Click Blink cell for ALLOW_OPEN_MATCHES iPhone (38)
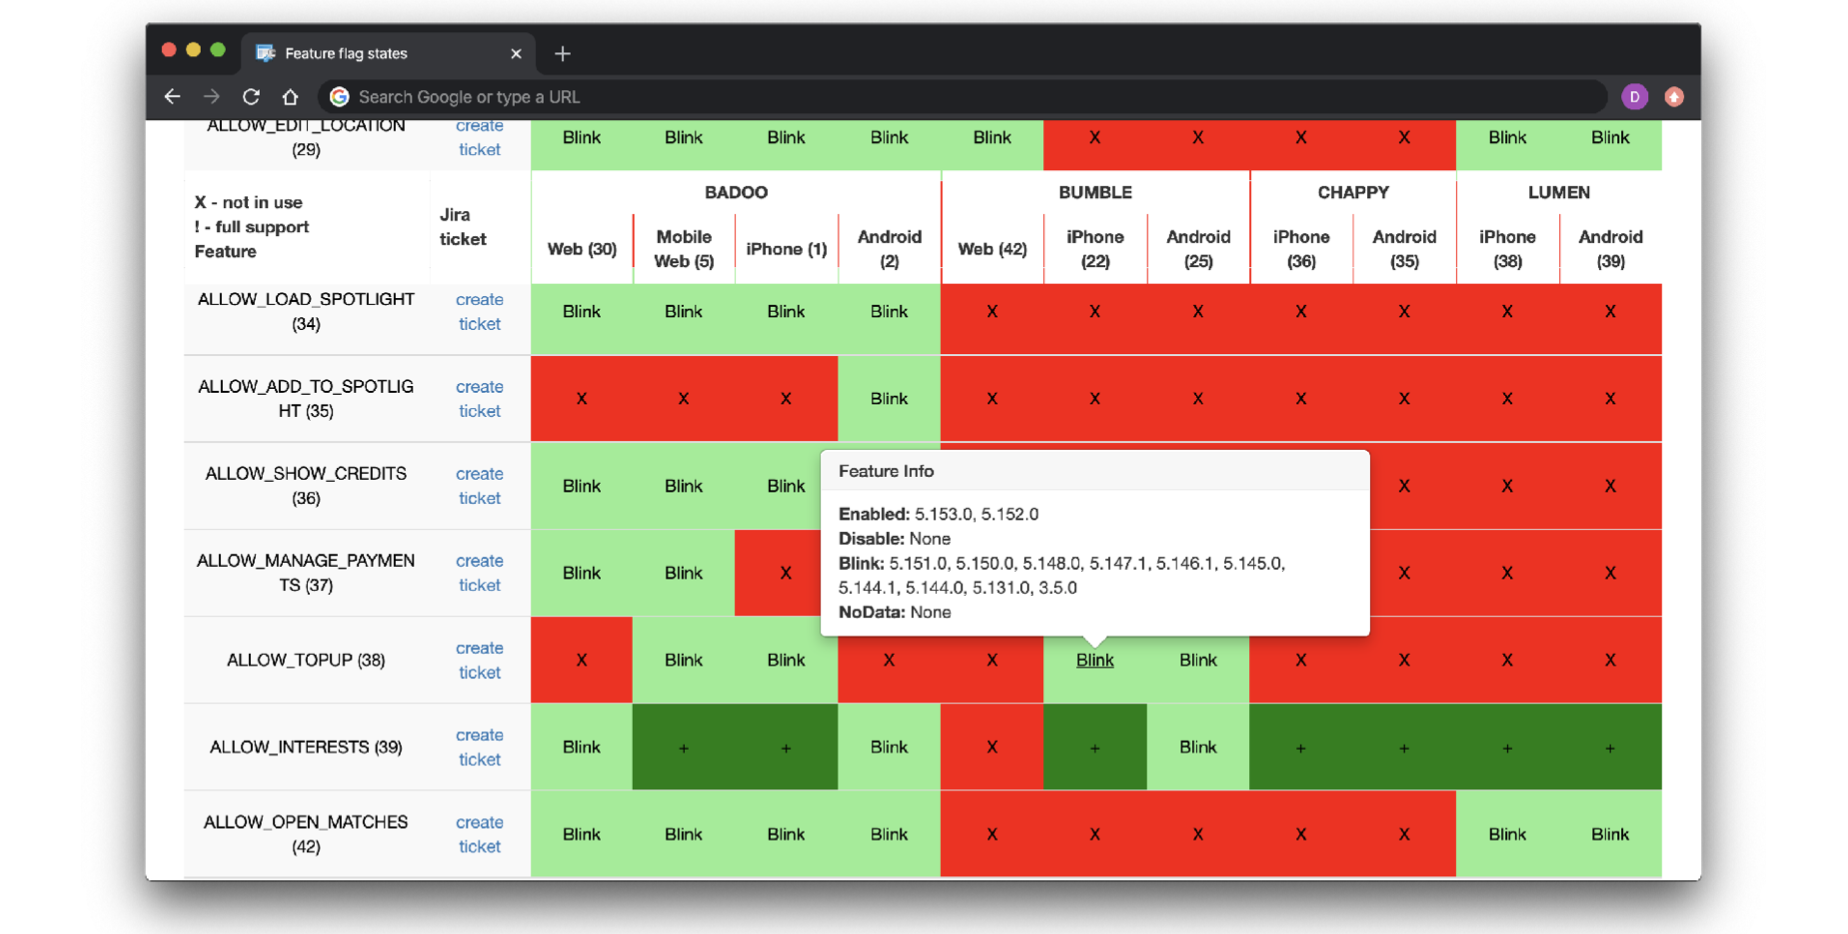 pyautogui.click(x=1507, y=834)
